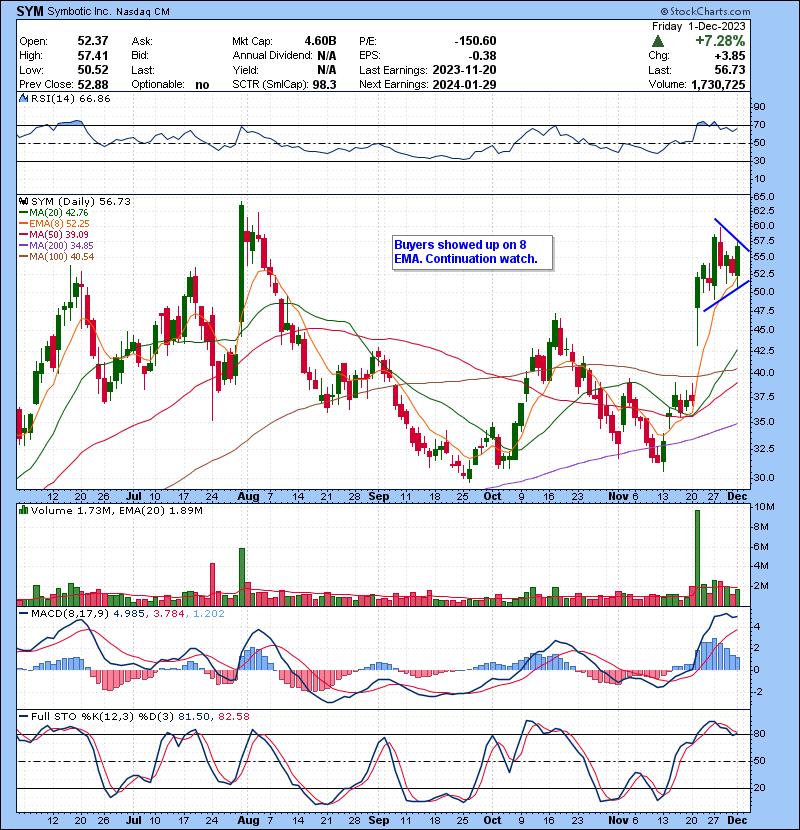Click the Symbotic Inc. company name
Image resolution: width=800 pixels, height=830 pixels.
(79, 12)
